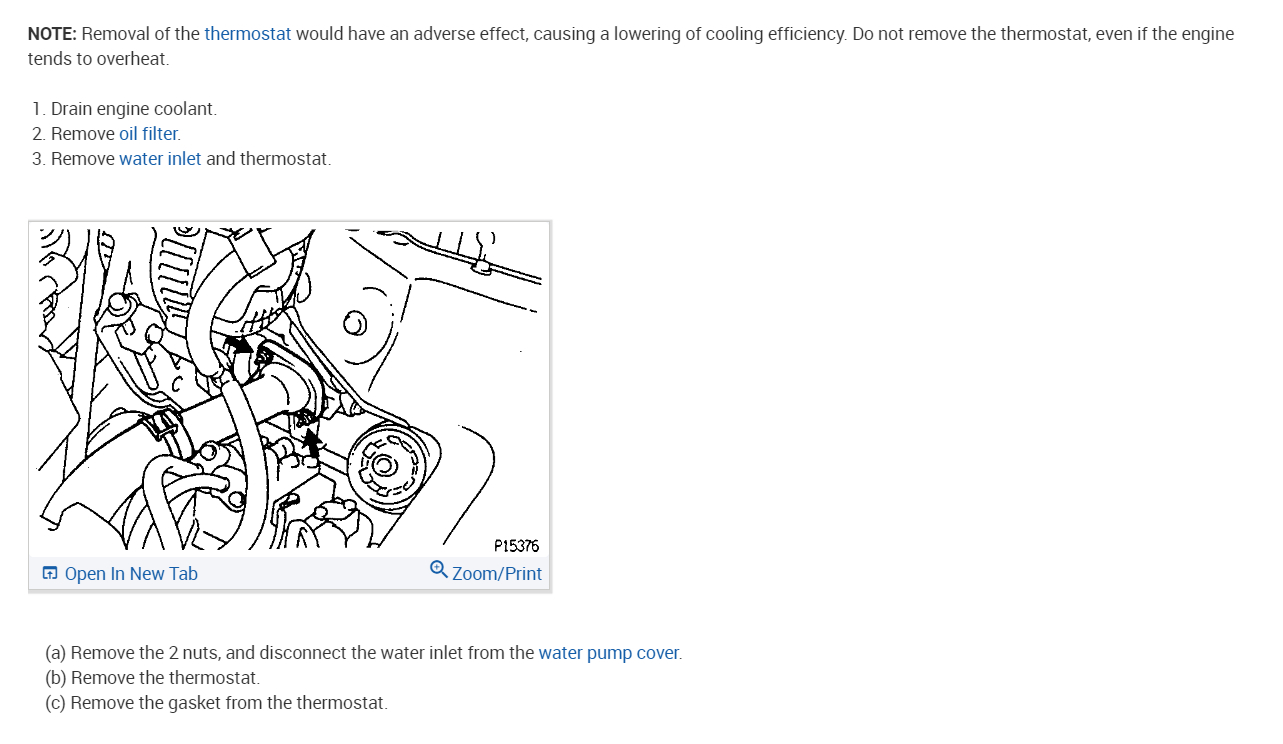
Task: Click the Open In New Tab icon
Action: pyautogui.click(x=50, y=574)
